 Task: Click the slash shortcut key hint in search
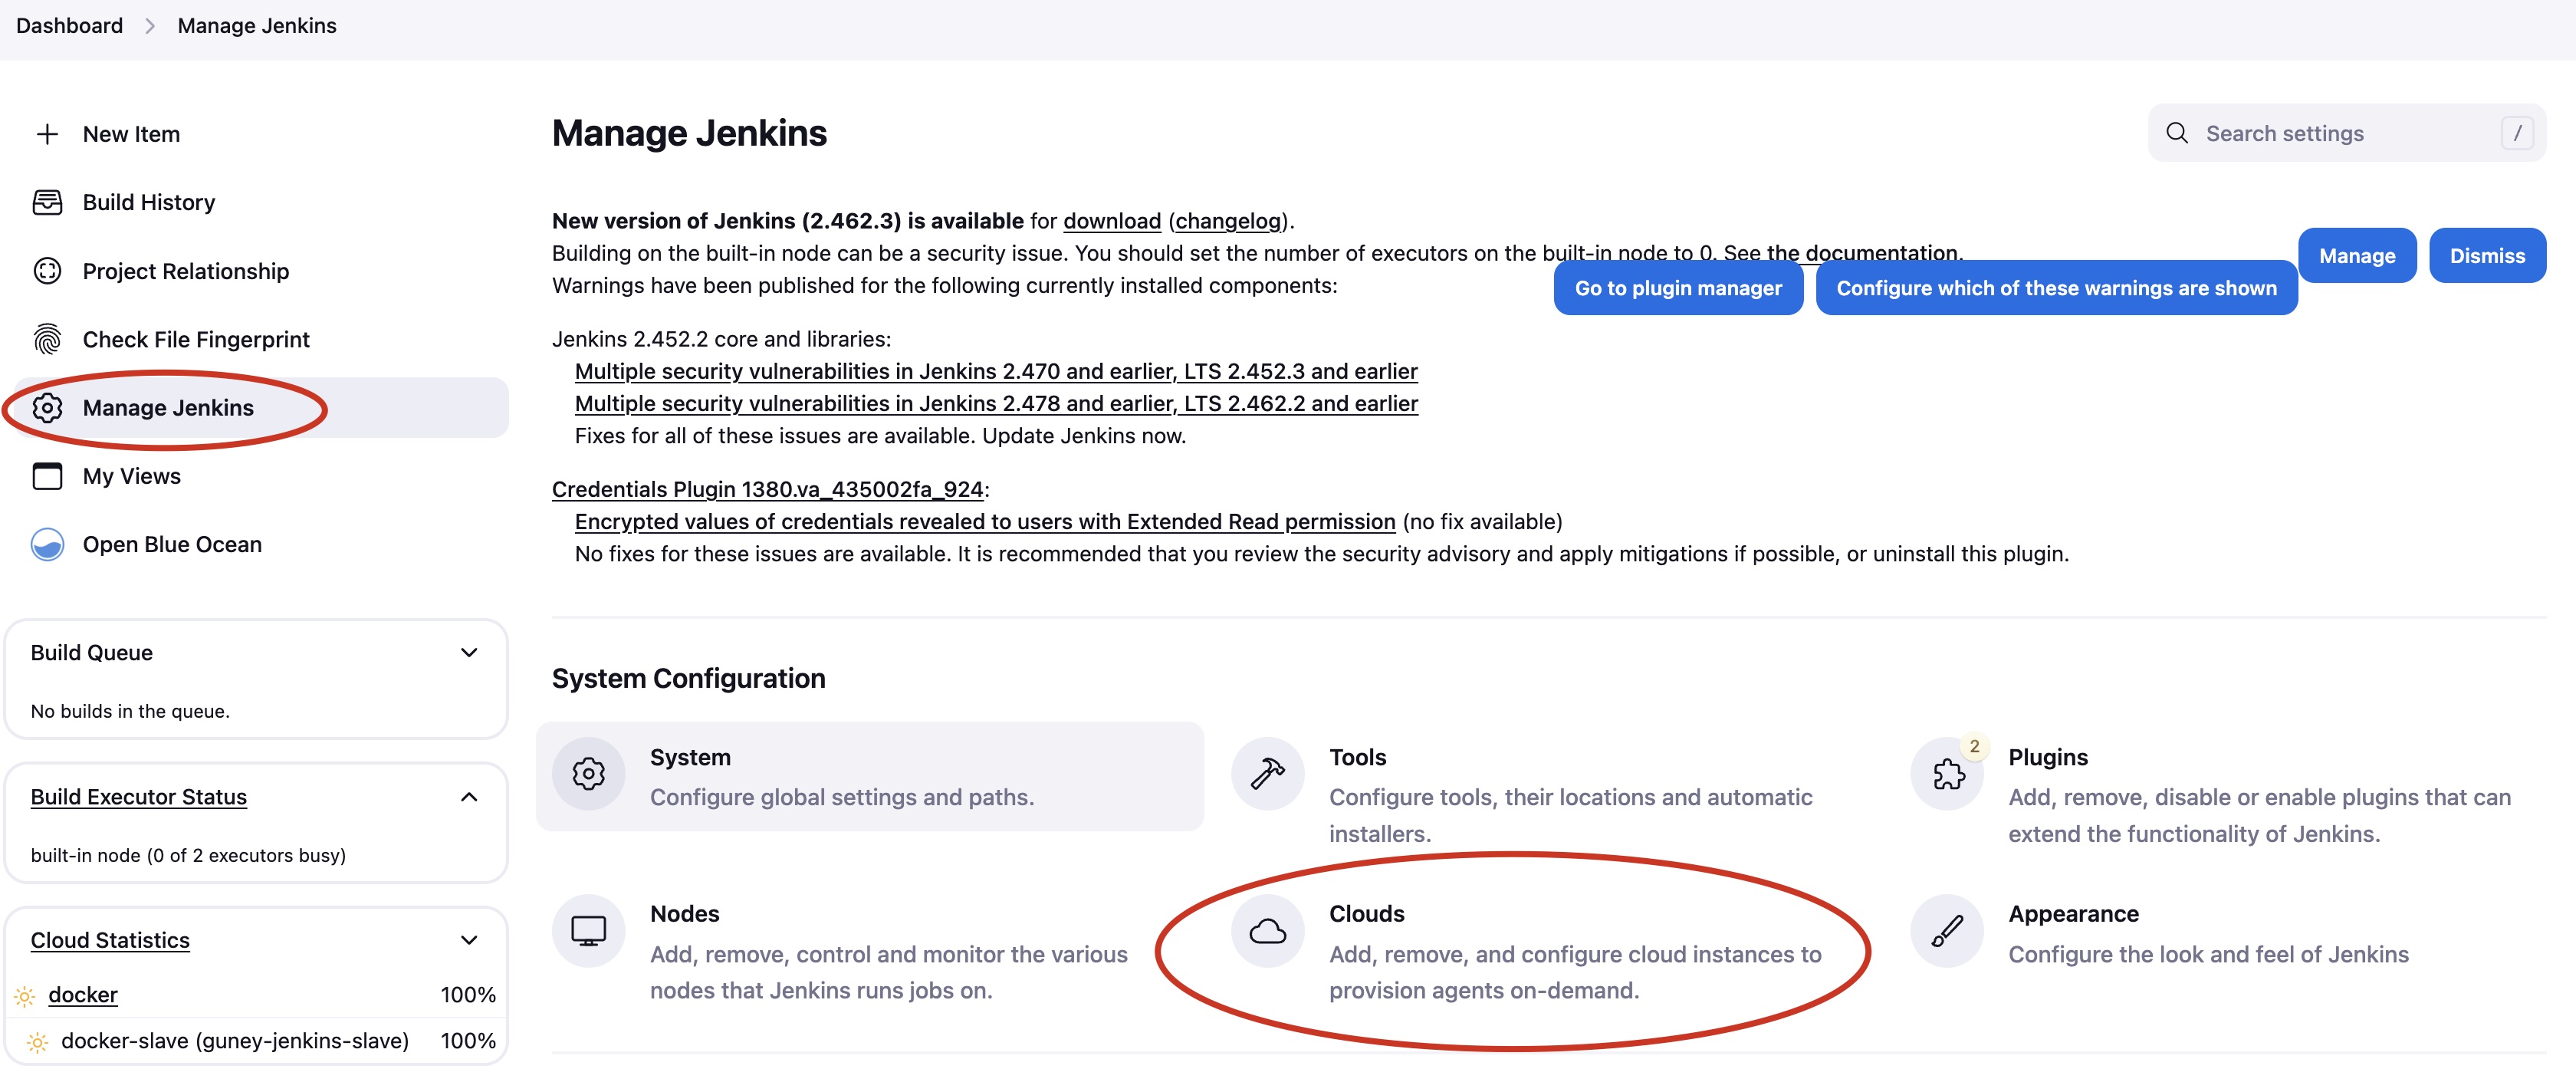coord(2517,133)
